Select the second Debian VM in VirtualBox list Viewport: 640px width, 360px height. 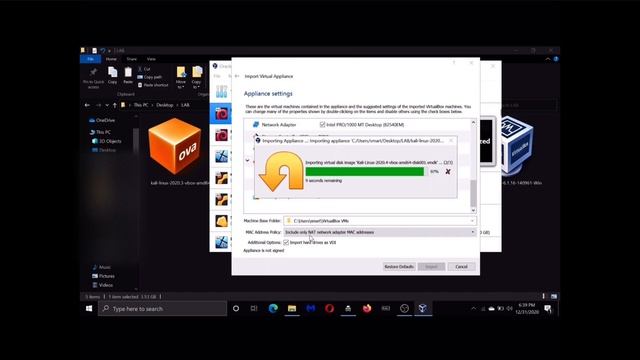[222, 135]
